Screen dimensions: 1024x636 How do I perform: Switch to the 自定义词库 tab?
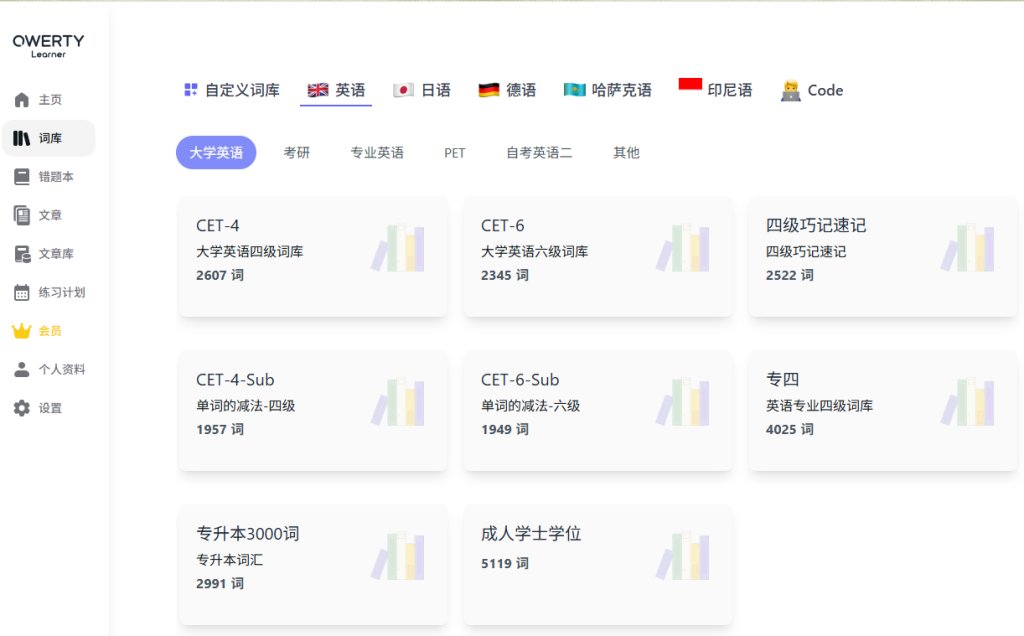click(232, 90)
